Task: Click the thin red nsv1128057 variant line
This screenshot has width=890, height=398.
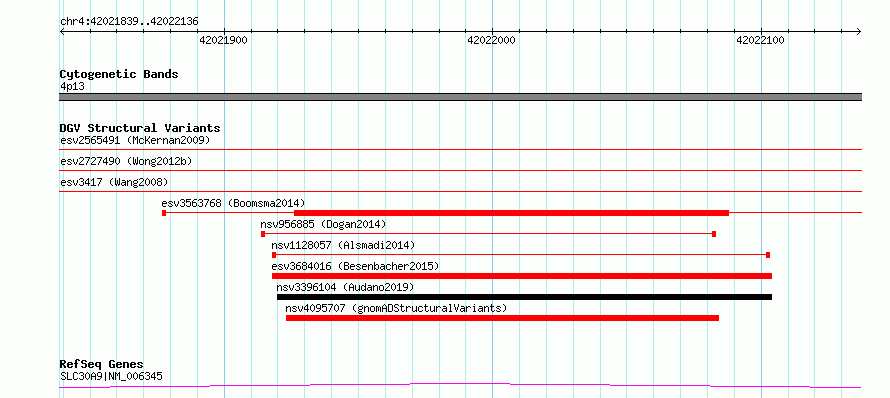Action: pos(521,255)
